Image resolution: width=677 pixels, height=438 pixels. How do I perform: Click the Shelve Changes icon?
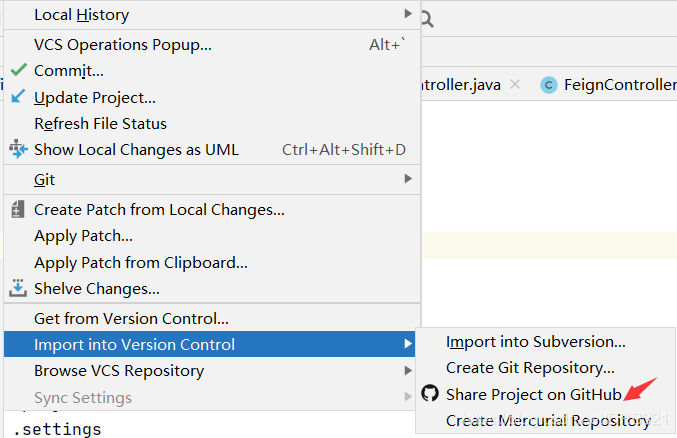point(18,289)
